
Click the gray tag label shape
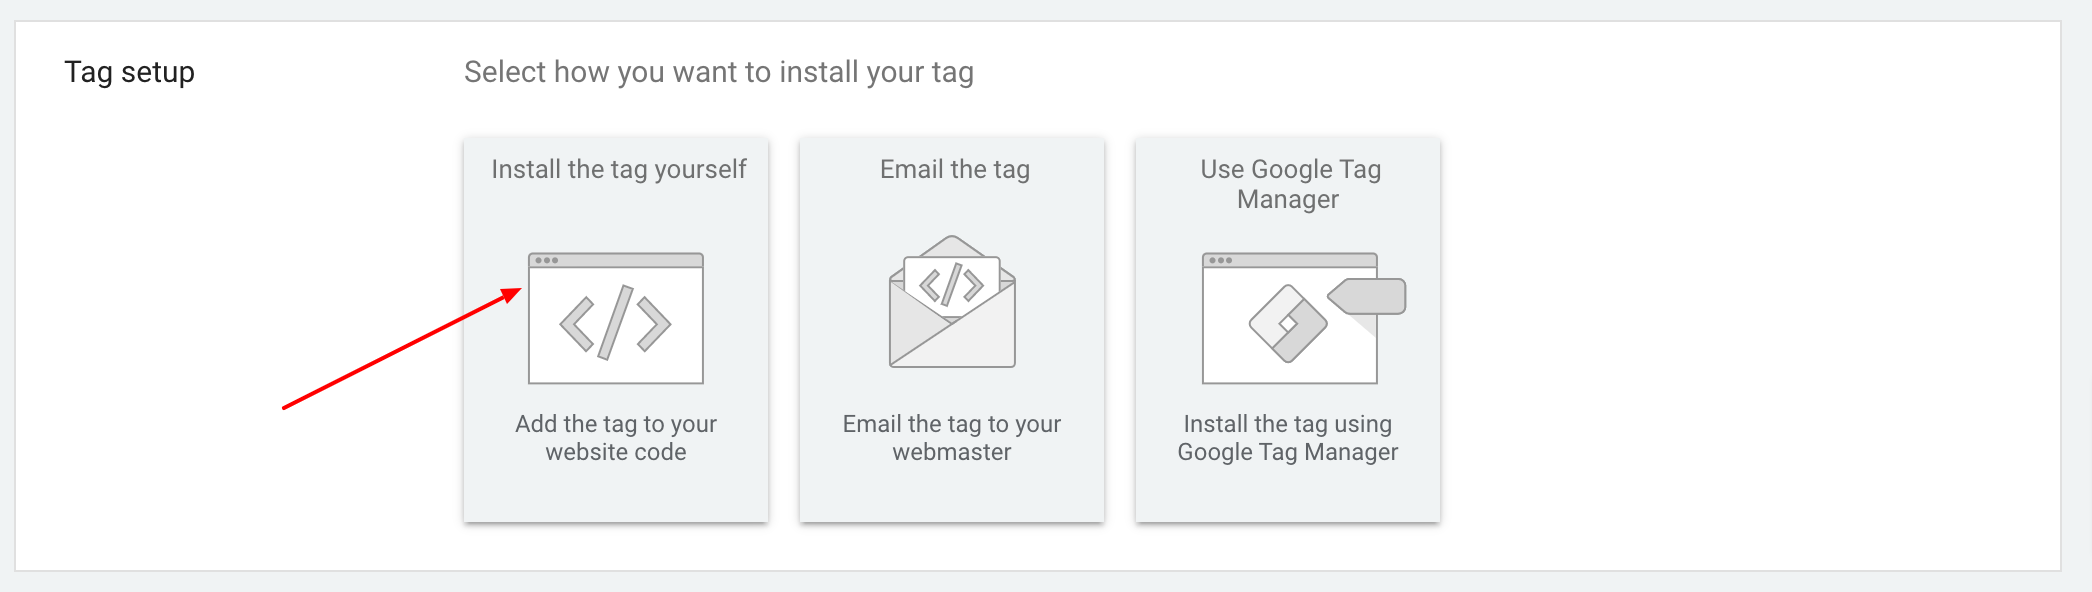coord(1370,296)
